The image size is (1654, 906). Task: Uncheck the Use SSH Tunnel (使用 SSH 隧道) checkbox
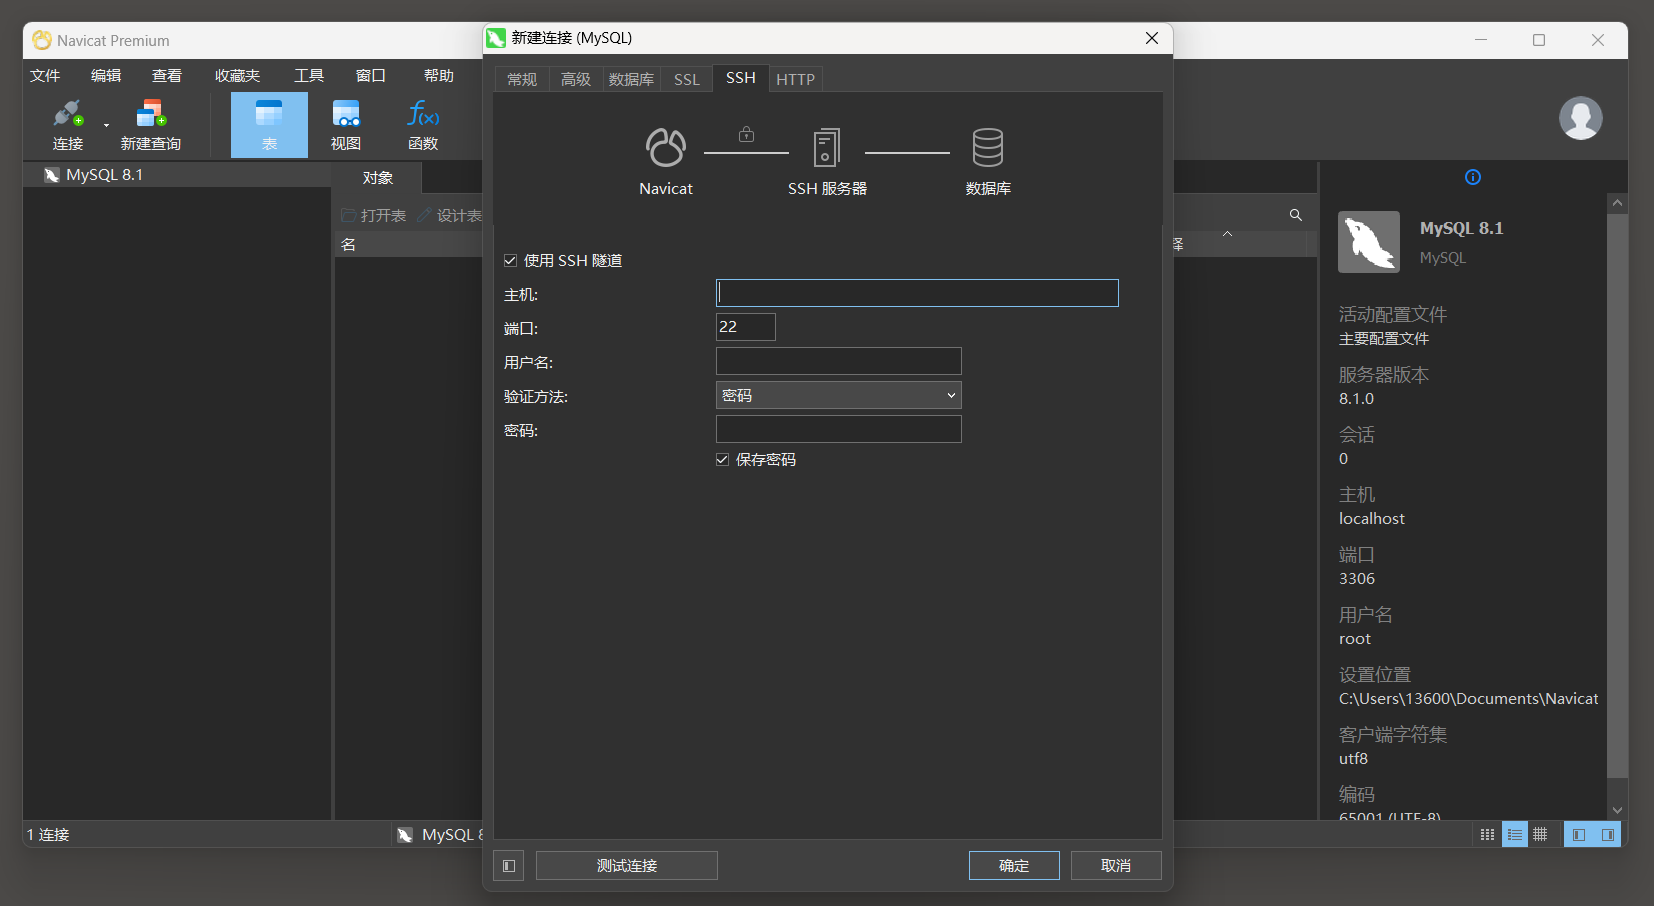click(x=510, y=261)
